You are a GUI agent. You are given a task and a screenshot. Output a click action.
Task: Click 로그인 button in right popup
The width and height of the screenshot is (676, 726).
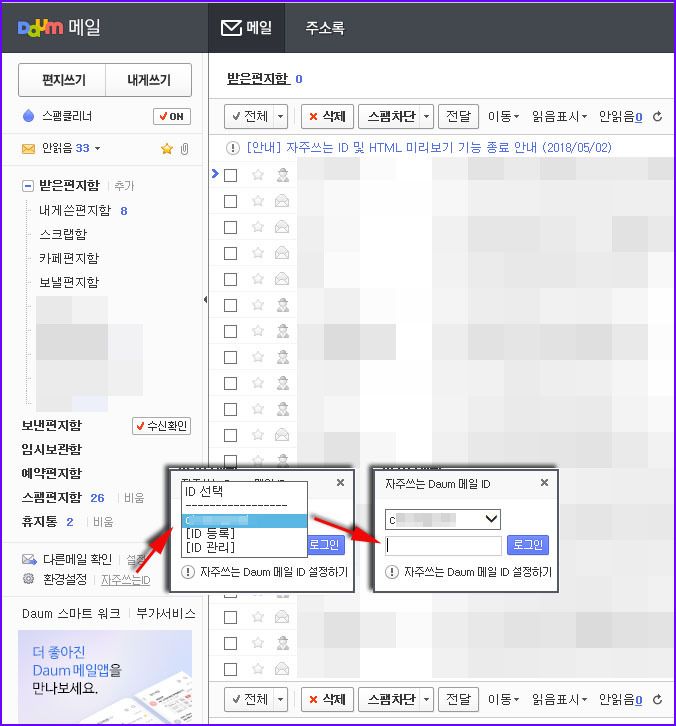528,545
